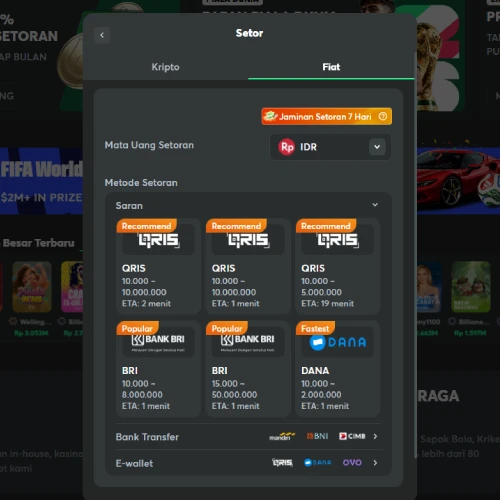Select the QRIS option with ETA 2 menit
The image size is (500, 500).
(x=158, y=266)
